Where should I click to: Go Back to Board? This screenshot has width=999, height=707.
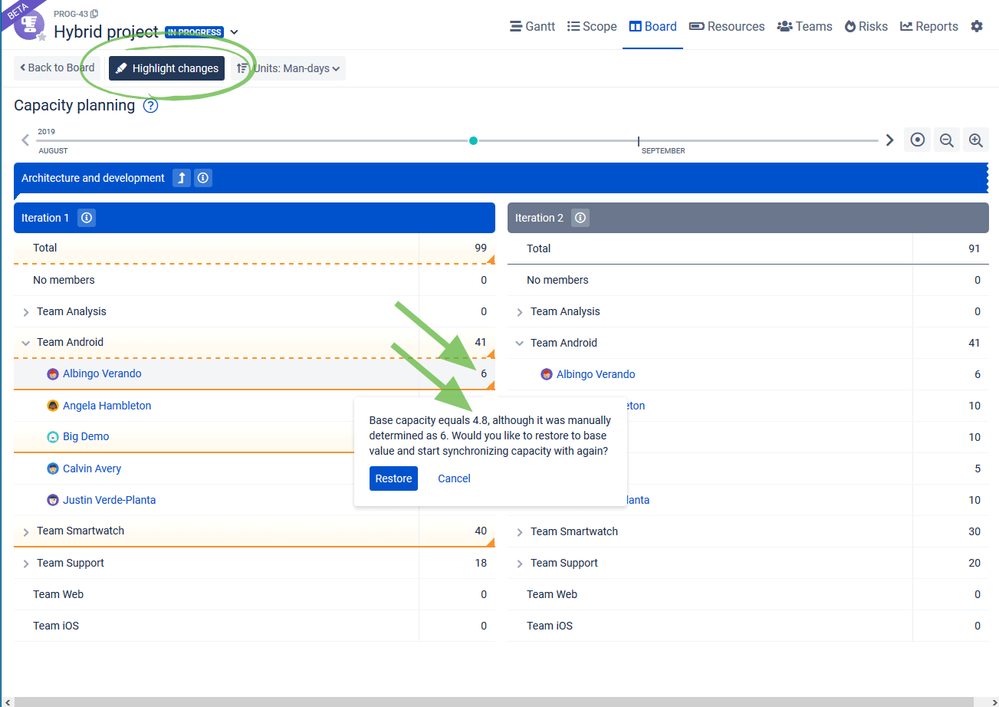coord(57,68)
